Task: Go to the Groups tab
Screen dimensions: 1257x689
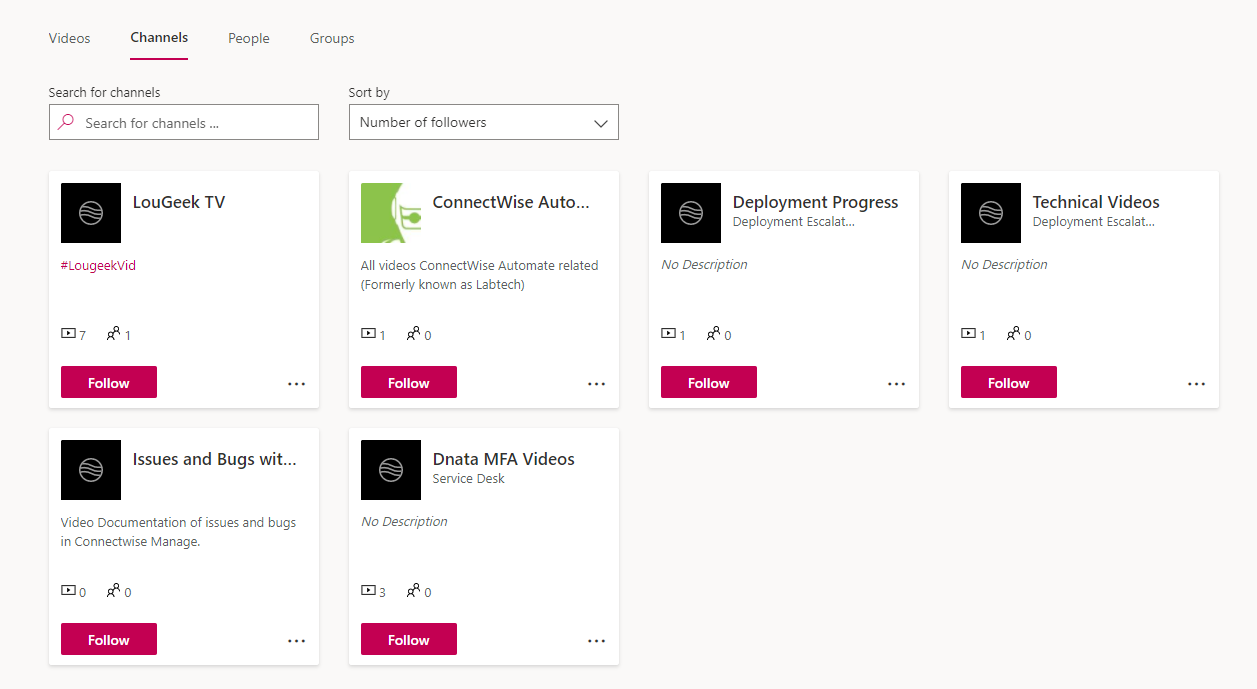Action: click(332, 38)
